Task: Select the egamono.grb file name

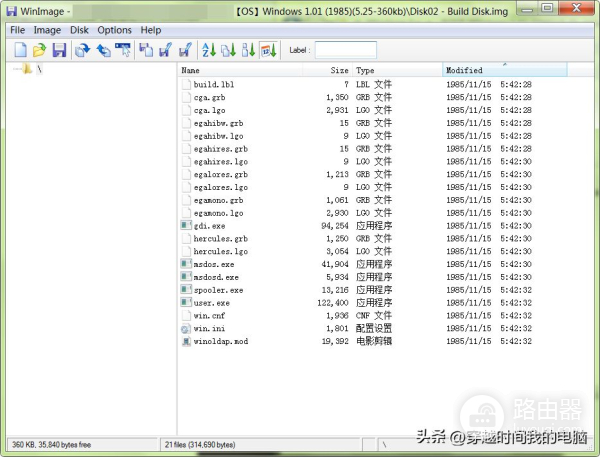Action: (218, 200)
